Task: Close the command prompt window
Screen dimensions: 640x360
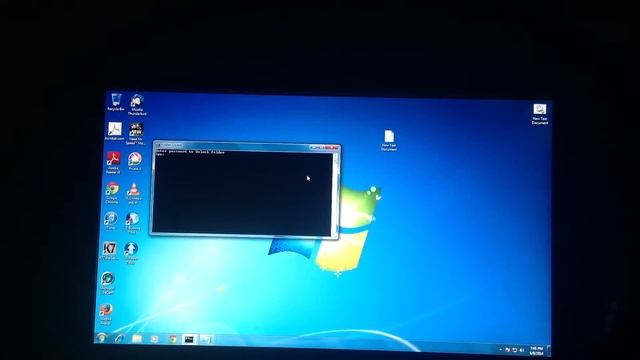Action: (x=333, y=147)
